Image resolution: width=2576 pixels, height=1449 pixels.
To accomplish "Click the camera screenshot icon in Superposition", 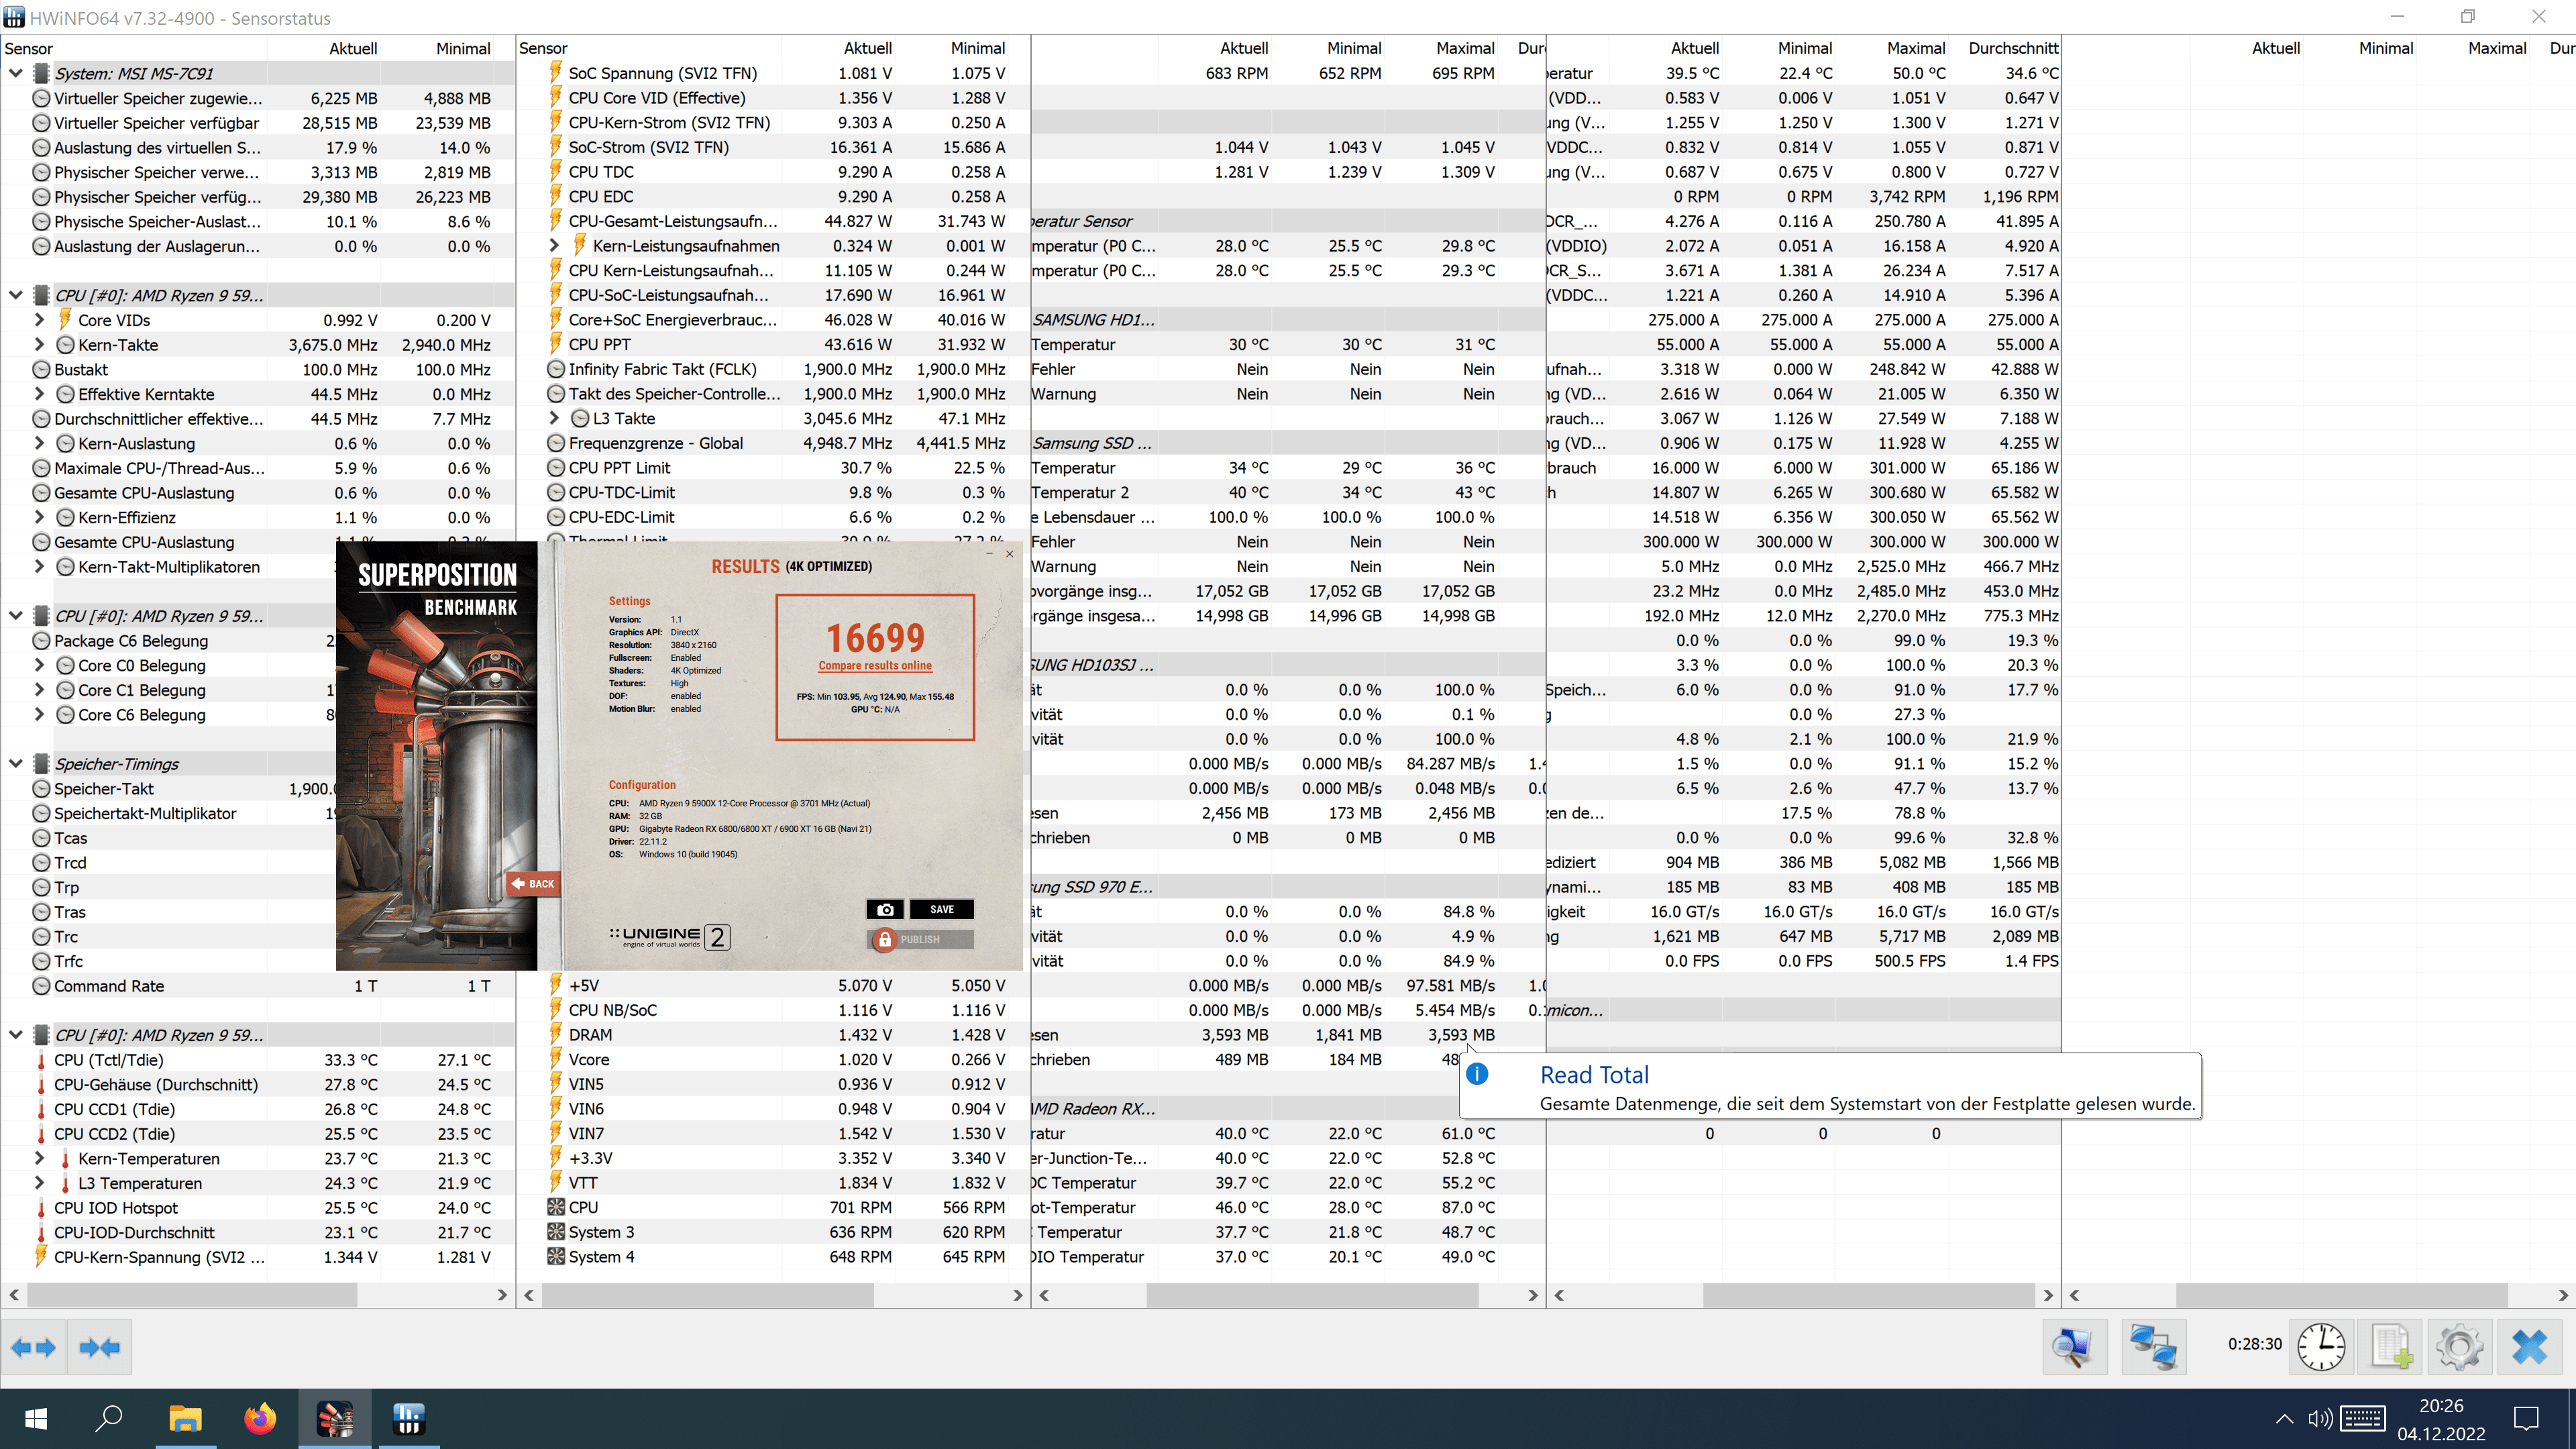I will coord(885,909).
